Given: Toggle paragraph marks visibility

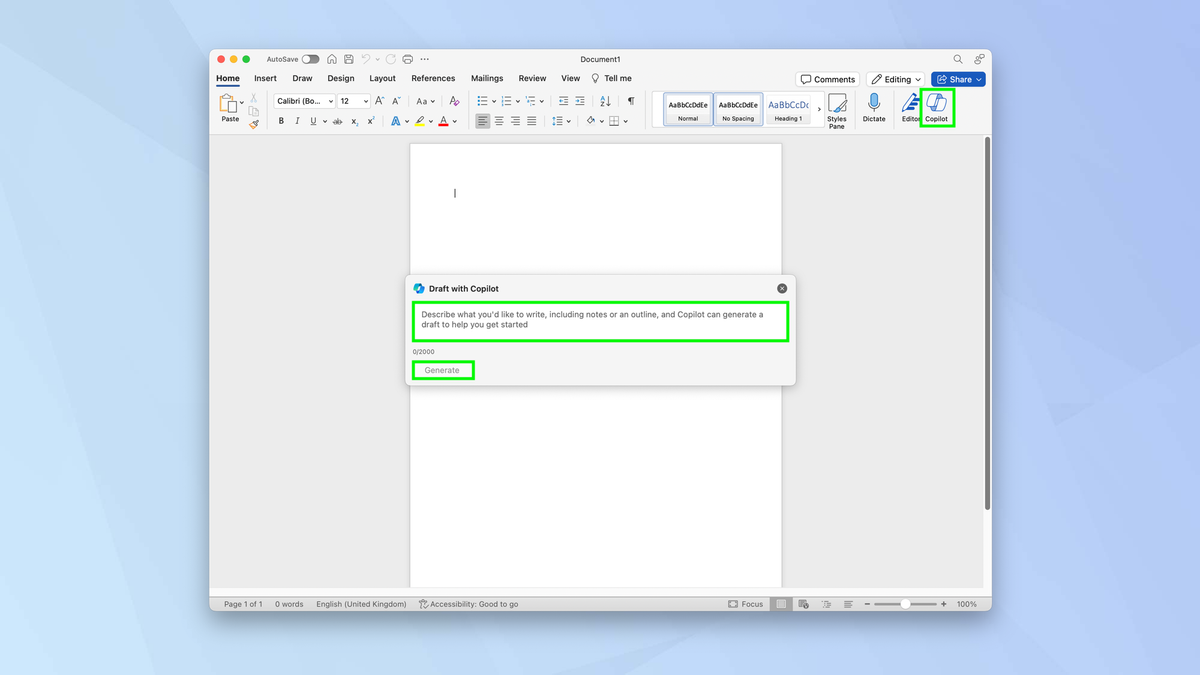Looking at the screenshot, I should (x=630, y=101).
